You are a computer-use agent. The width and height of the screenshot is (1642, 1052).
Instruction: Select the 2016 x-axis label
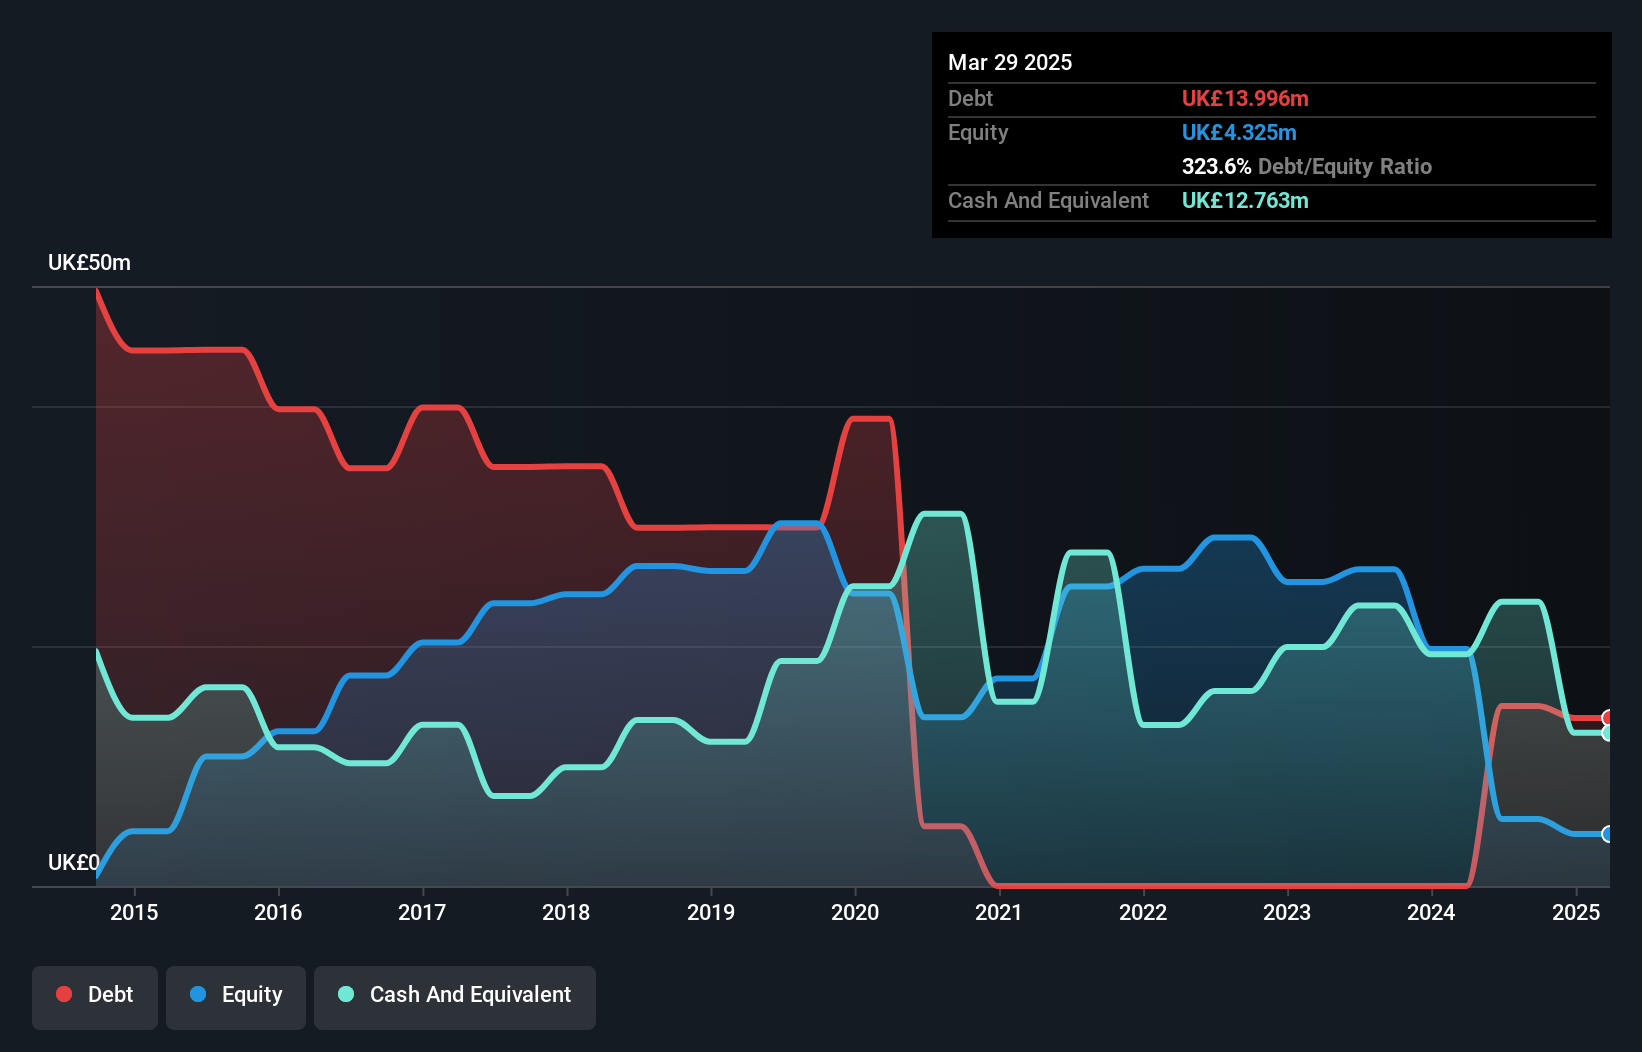point(278,912)
